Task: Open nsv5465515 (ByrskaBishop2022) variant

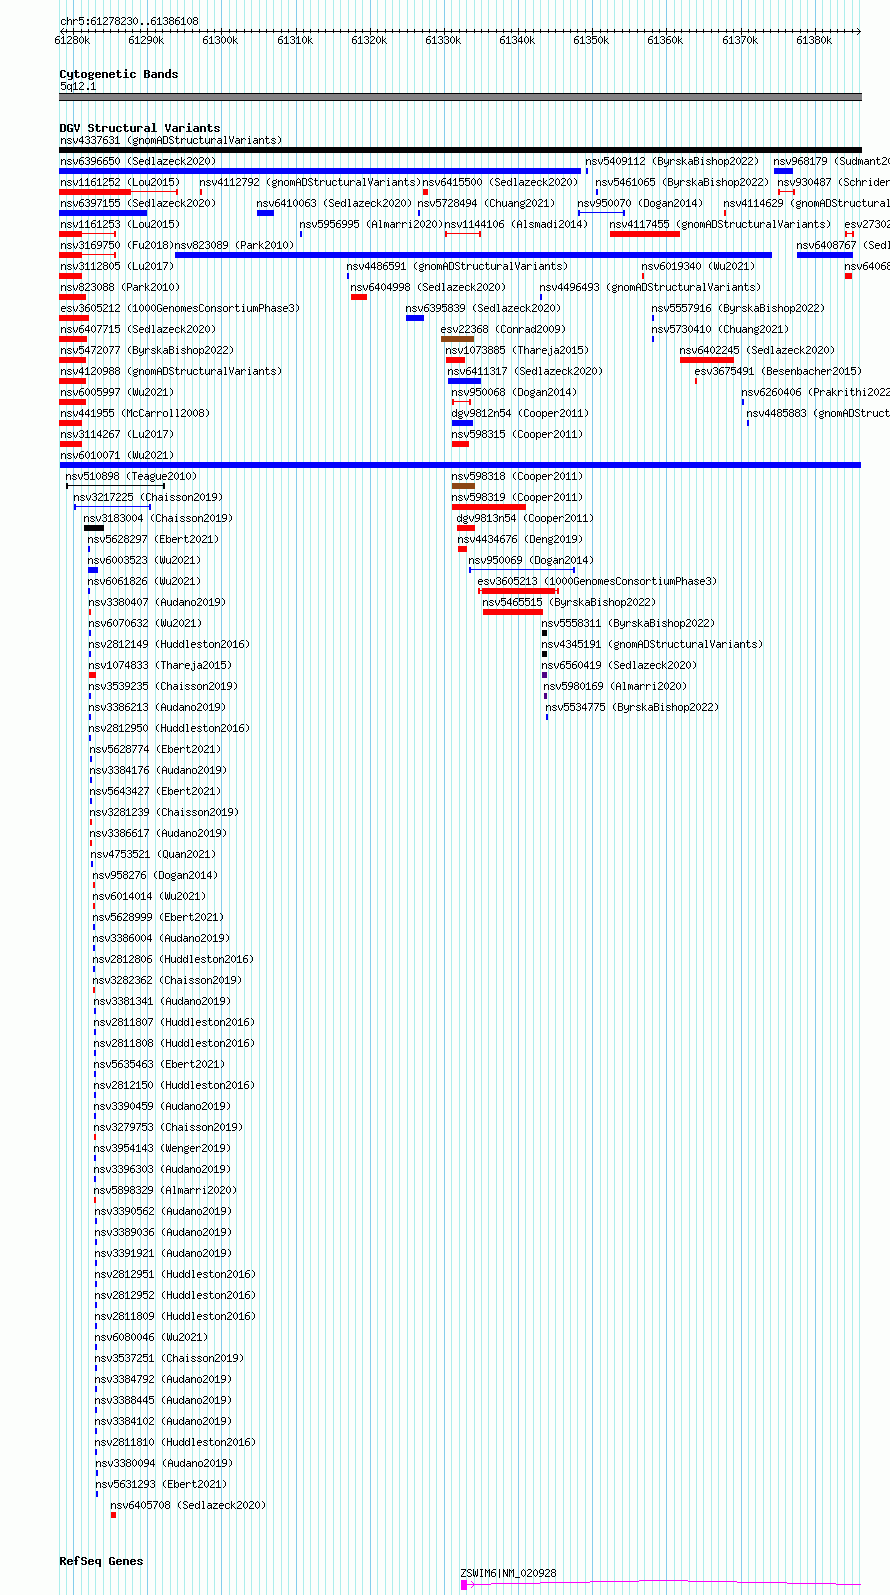Action: [569, 602]
